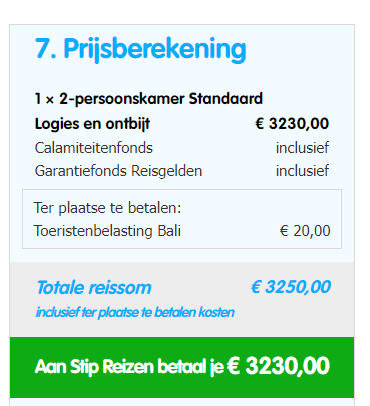Click the 'Calamiteitenfonds' label
The height and width of the screenshot is (406, 370).
[x=94, y=148]
